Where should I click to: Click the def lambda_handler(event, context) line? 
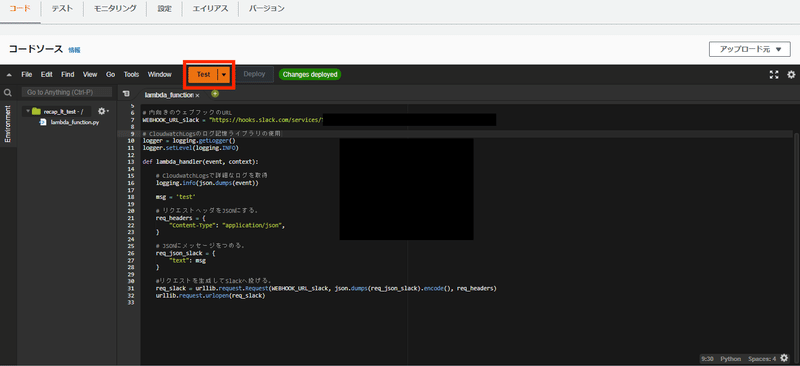tap(201, 162)
